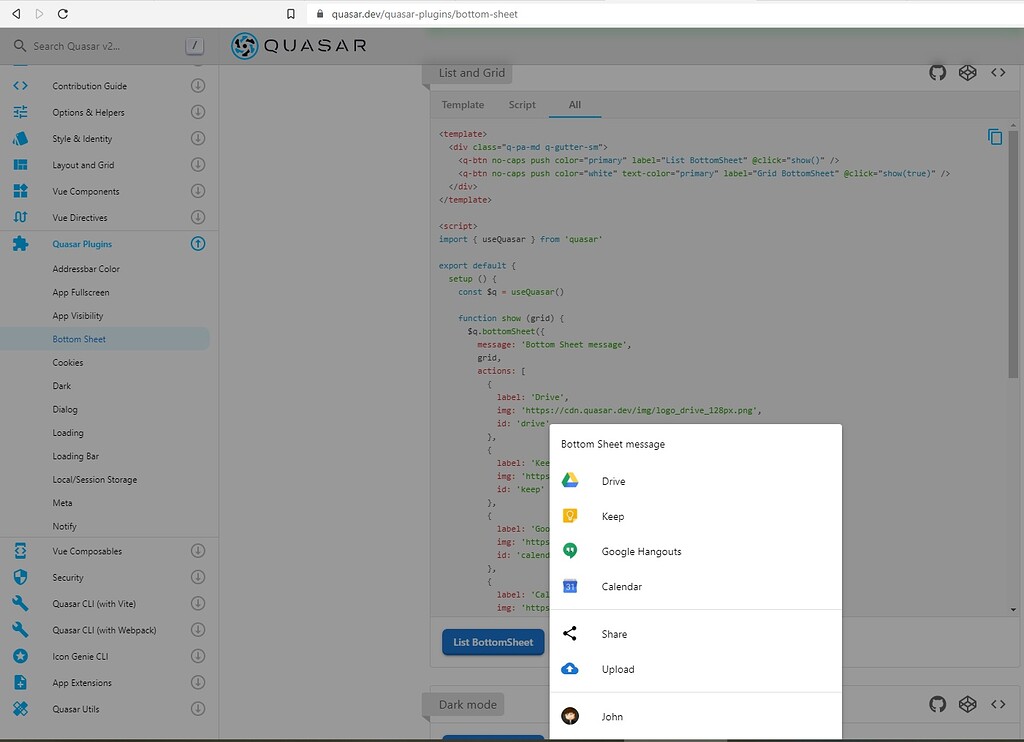The image size is (1024, 742).
Task: Switch to the Script tab
Action: click(521, 104)
